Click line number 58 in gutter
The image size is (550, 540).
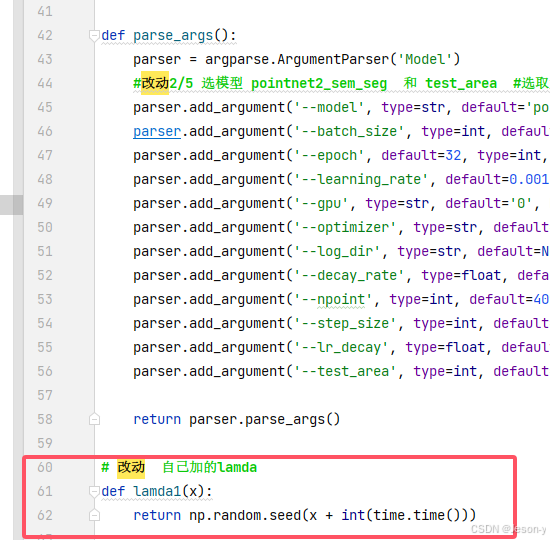pyautogui.click(x=45, y=419)
